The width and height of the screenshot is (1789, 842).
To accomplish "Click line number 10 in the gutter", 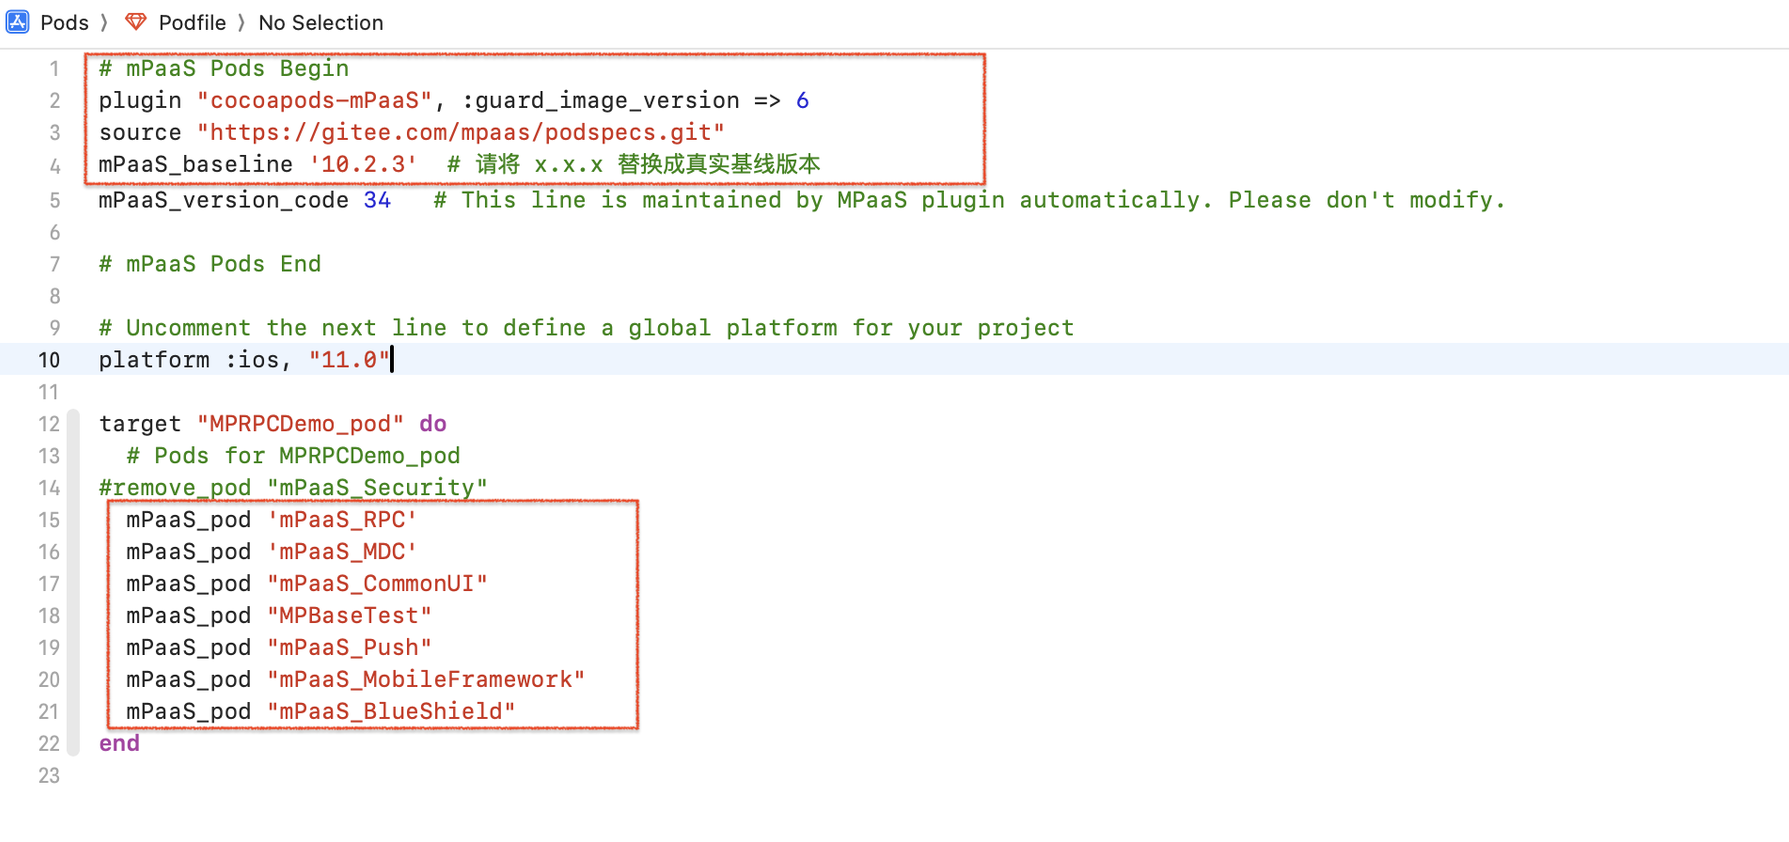I will click(x=49, y=360).
